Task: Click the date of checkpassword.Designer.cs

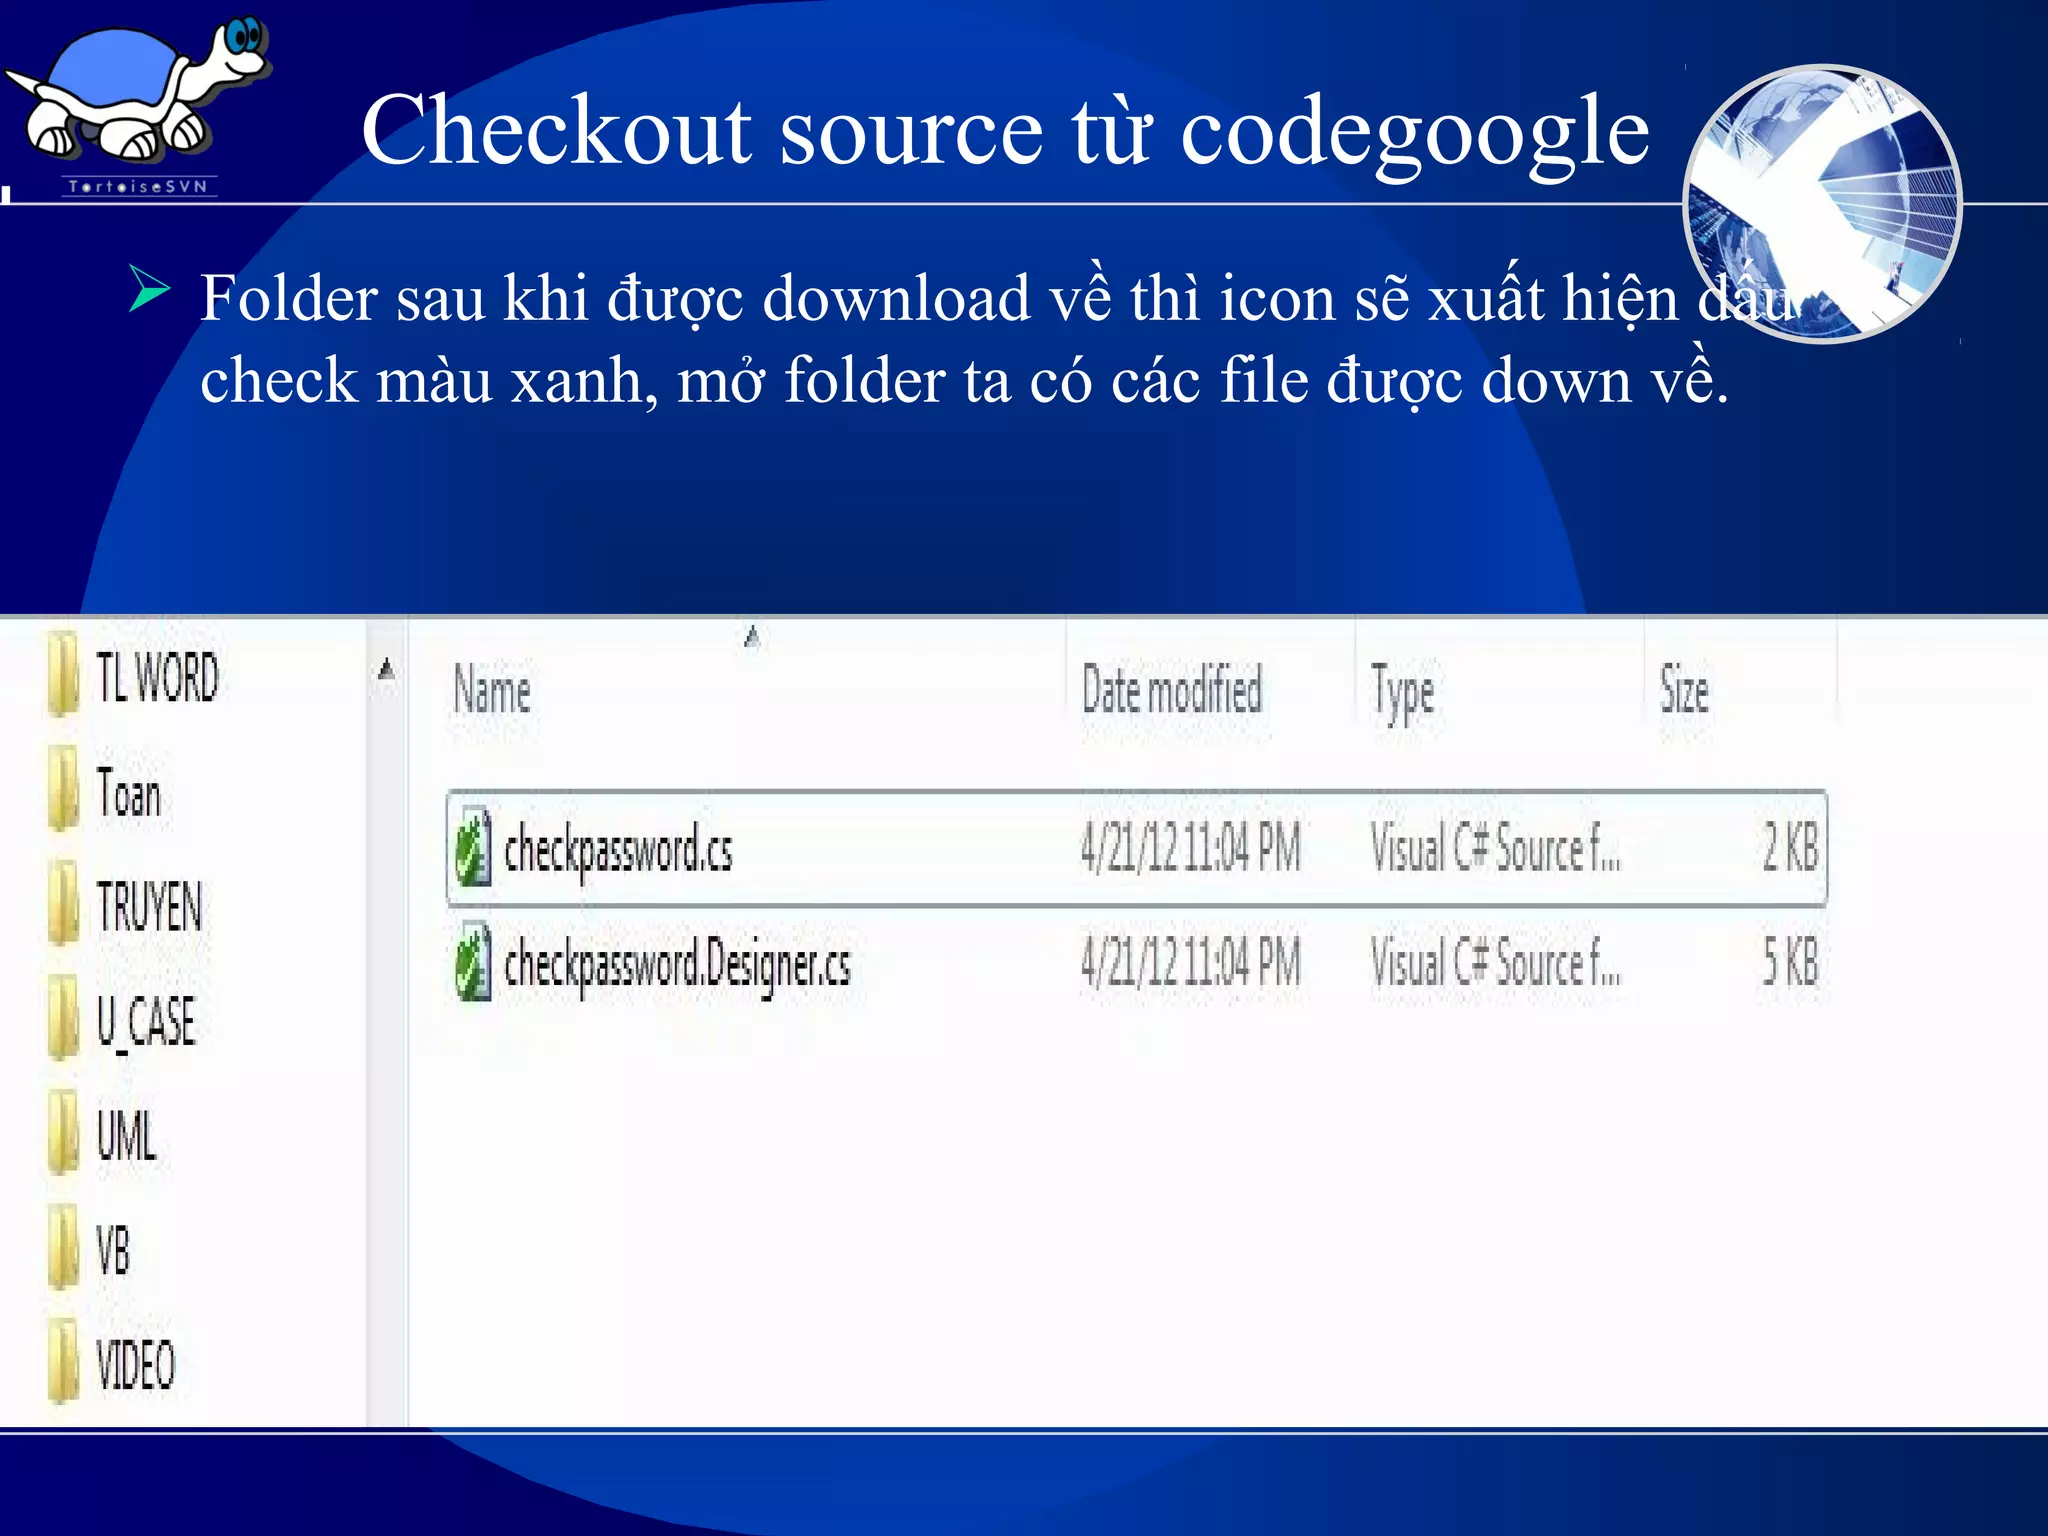Action: pos(1190,963)
